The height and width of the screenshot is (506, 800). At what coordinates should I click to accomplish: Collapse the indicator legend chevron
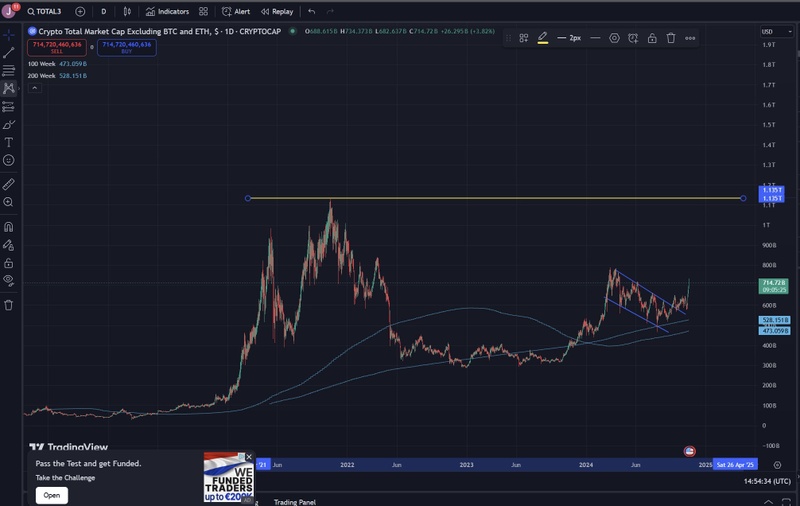34,88
